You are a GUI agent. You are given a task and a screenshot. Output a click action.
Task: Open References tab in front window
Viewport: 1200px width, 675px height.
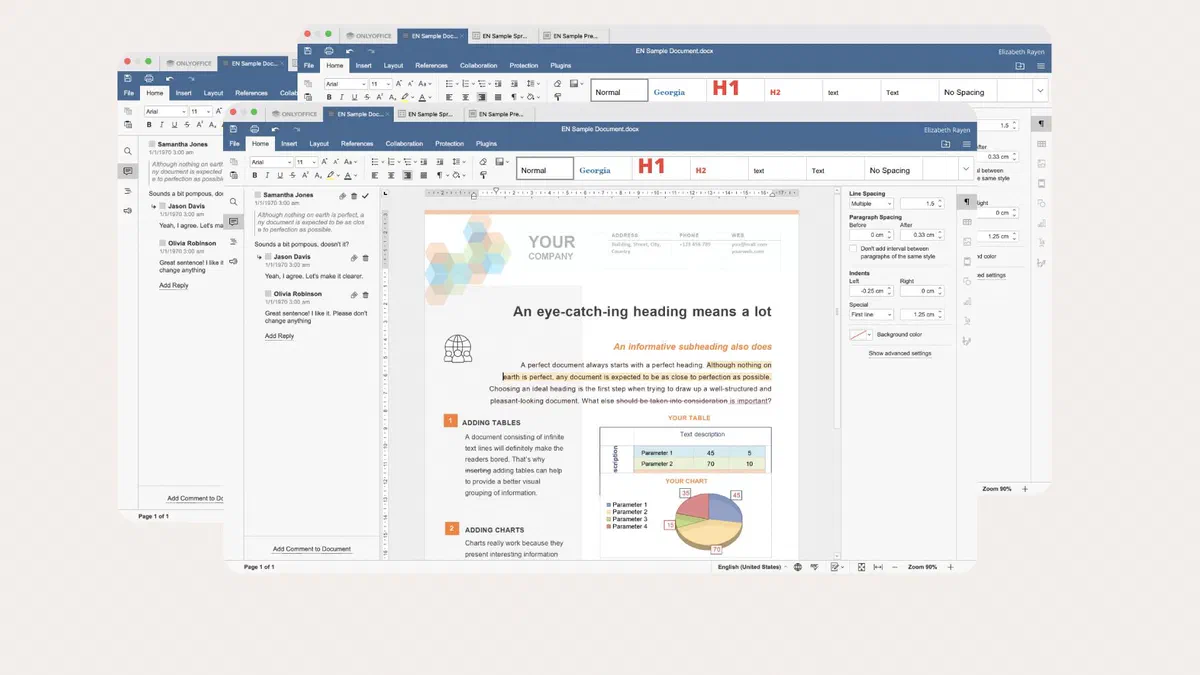point(357,143)
